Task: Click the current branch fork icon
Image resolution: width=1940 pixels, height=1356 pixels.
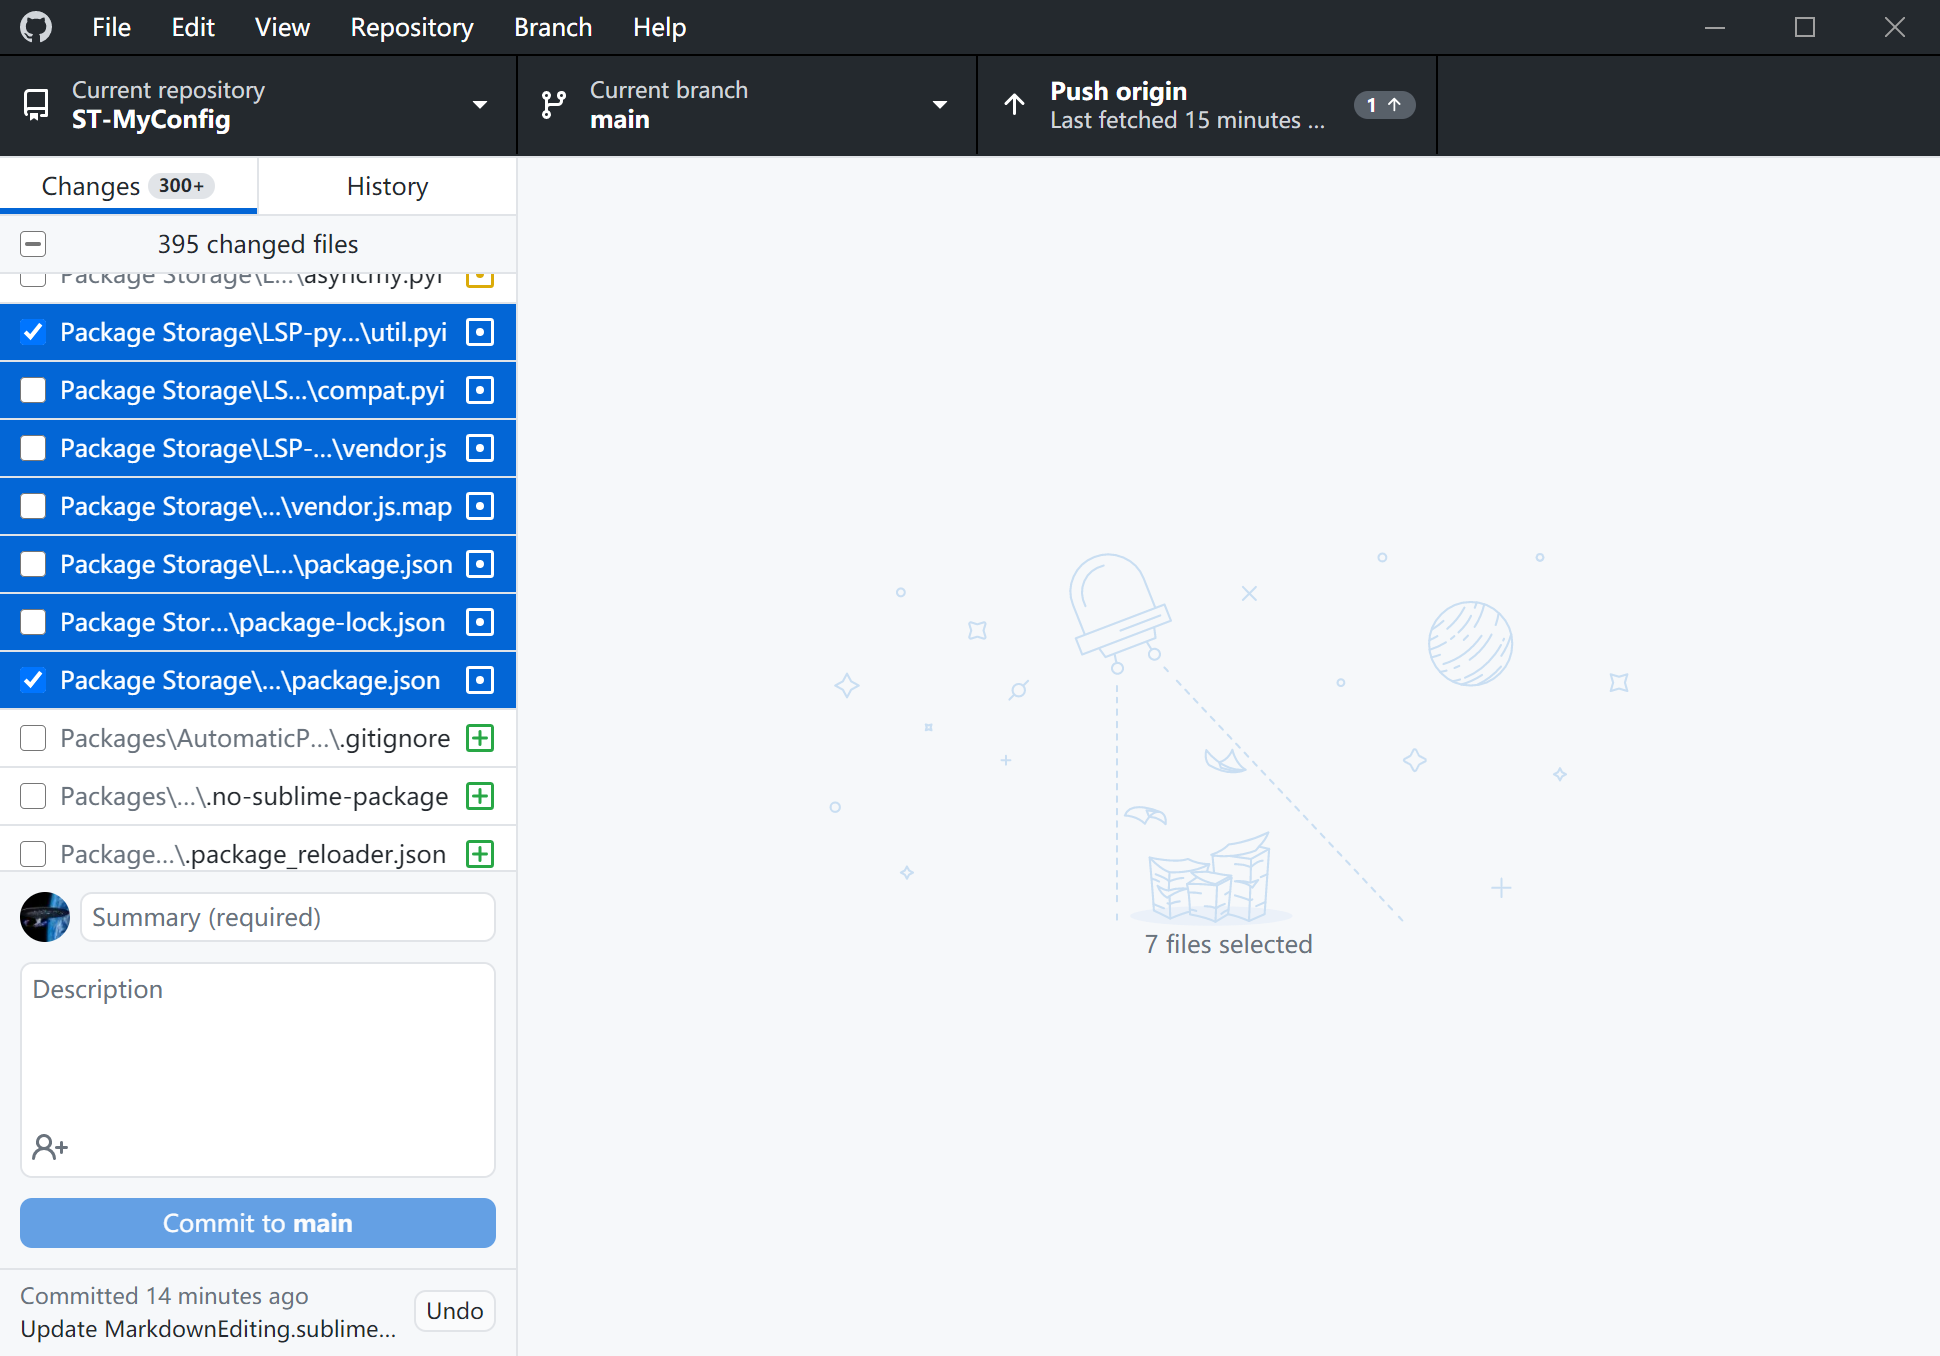Action: click(x=554, y=104)
